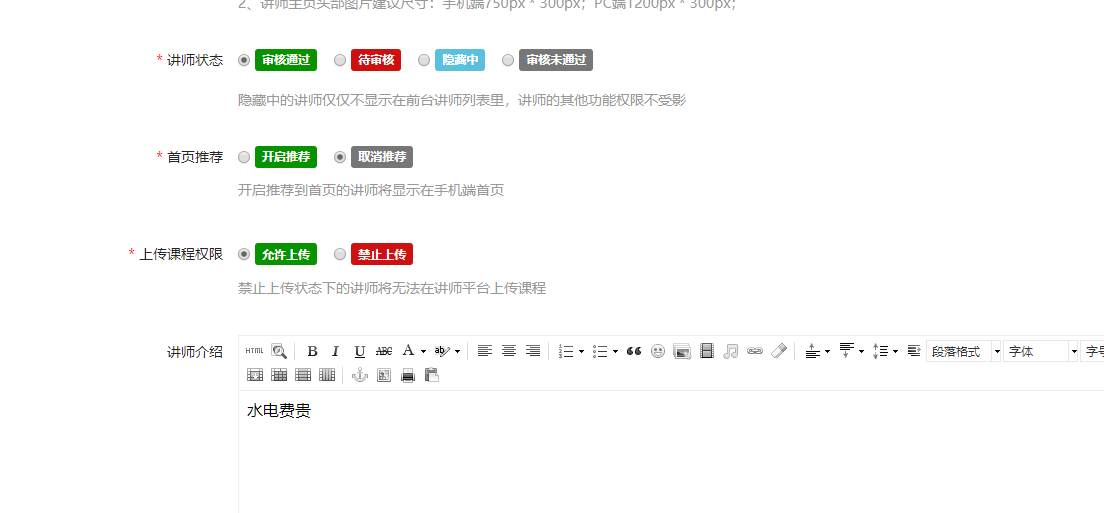Click the font color A icon
Screen dimensions: 1104x513
[408, 350]
